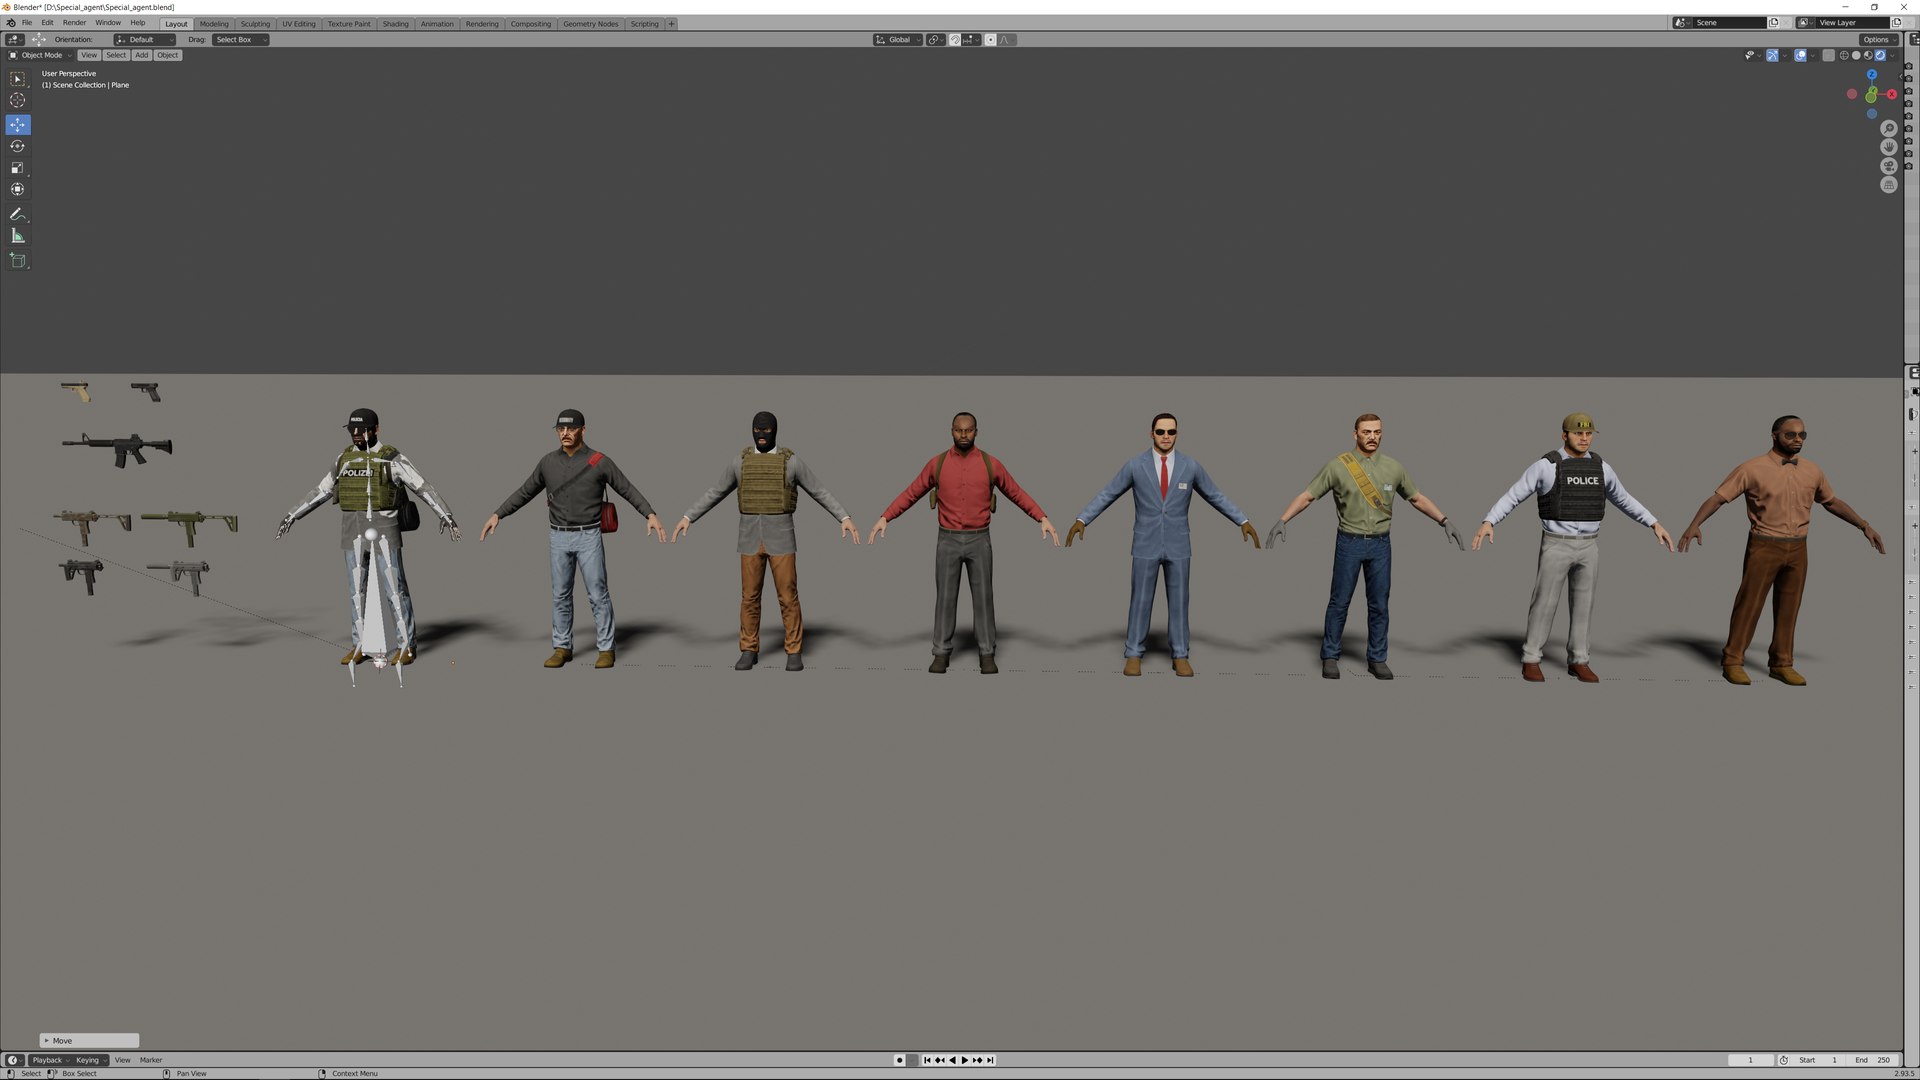Click the X axis on navigation gizmo

(1891, 94)
